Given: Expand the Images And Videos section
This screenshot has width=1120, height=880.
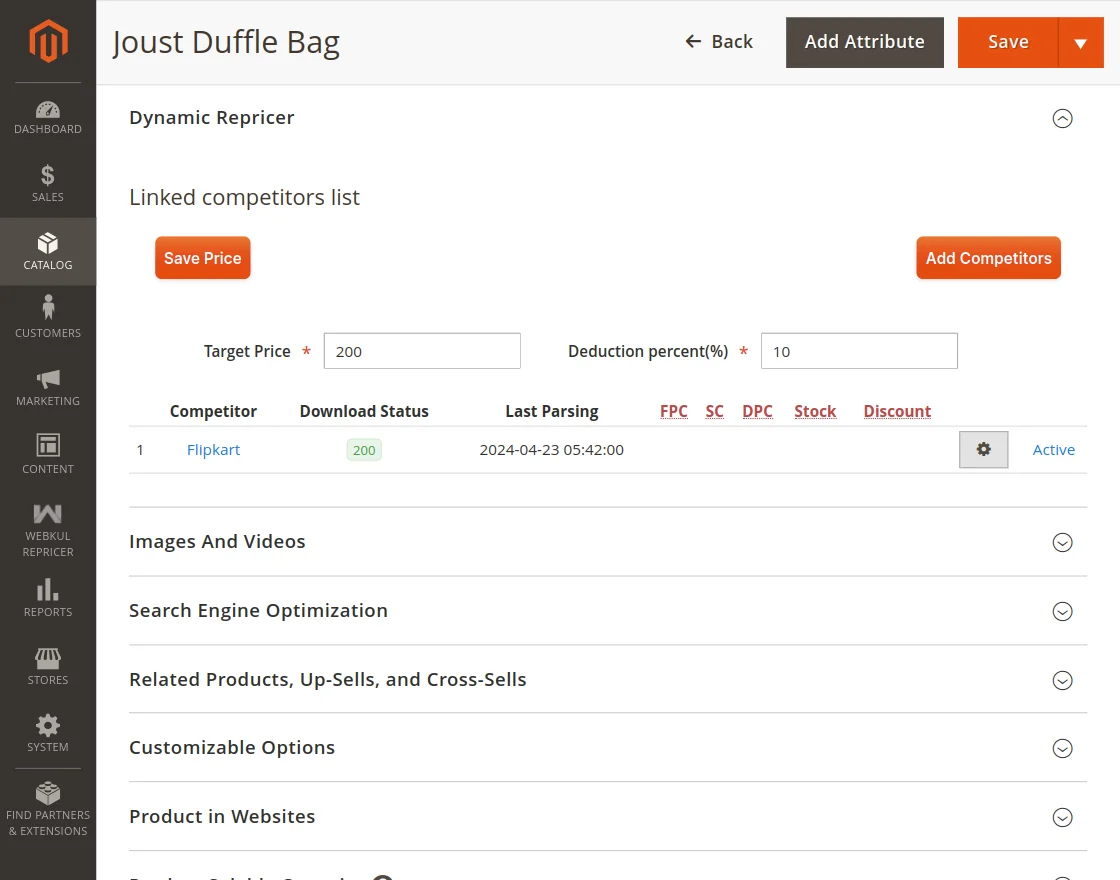Looking at the screenshot, I should (x=1062, y=542).
